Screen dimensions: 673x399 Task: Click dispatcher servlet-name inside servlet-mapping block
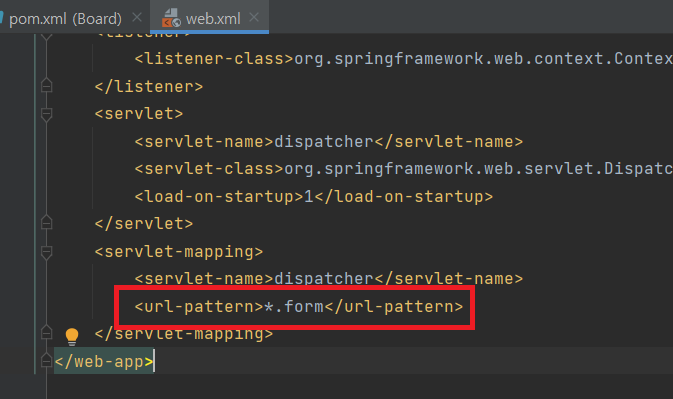point(324,279)
